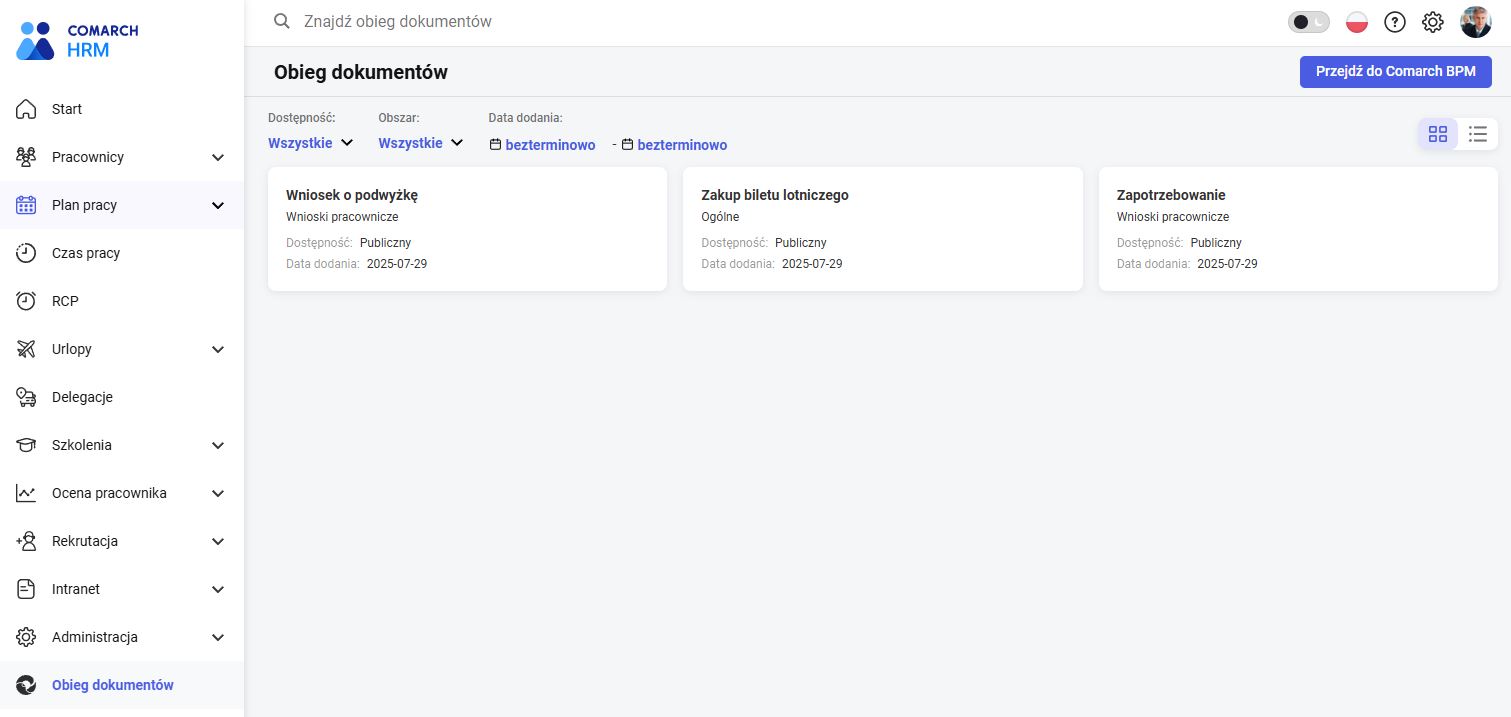Click the RCP alarm clock icon
Screen dimensions: 1511x717
pyautogui.click(x=27, y=301)
